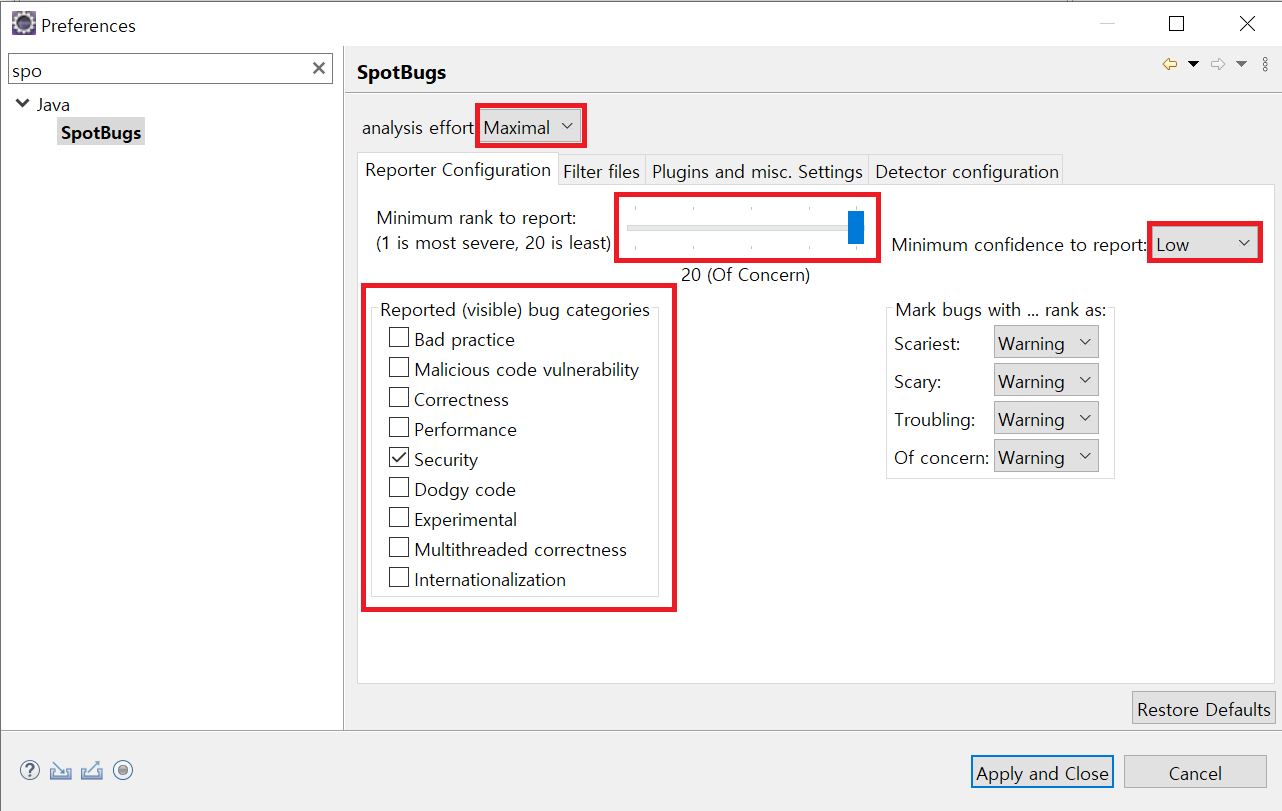The height and width of the screenshot is (811, 1282).
Task: Click the export preferences icon
Action: [92, 771]
